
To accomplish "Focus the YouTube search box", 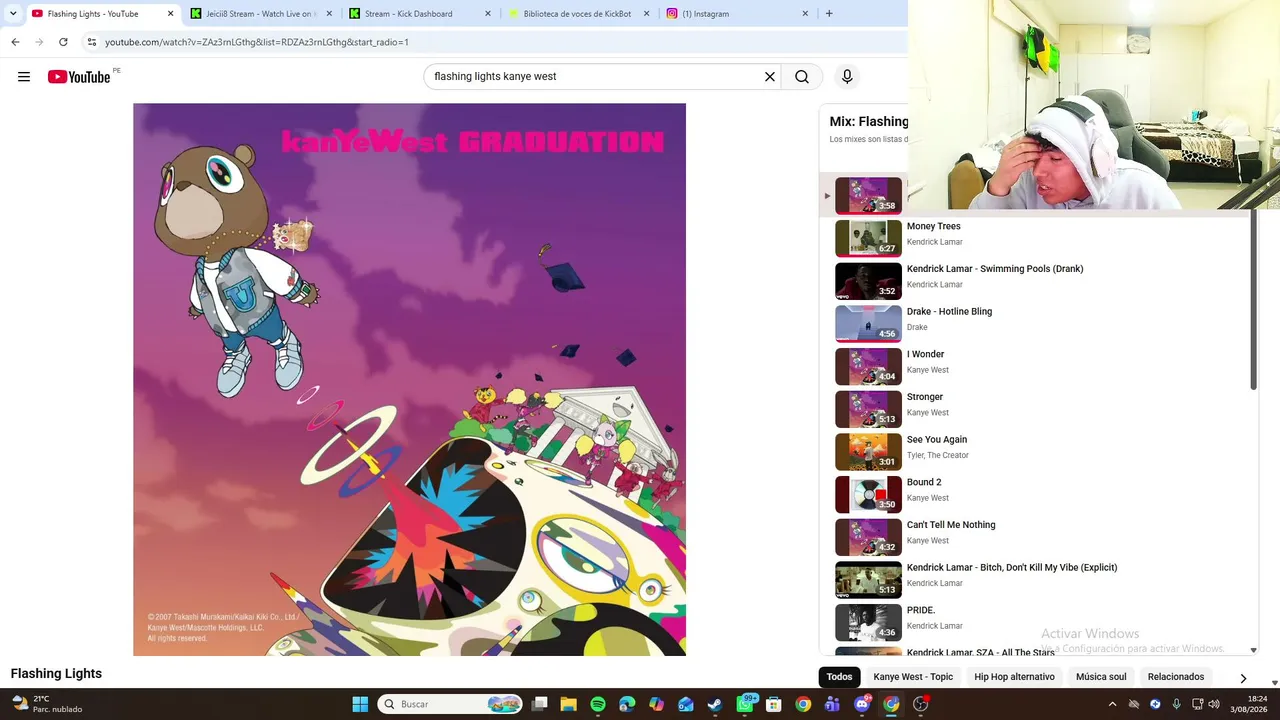I will 594,77.
